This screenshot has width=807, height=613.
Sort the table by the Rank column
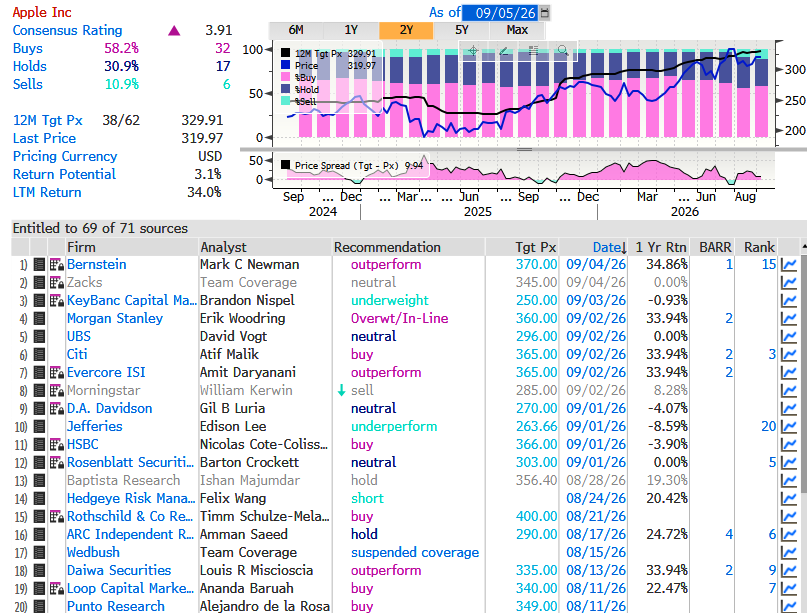click(759, 248)
